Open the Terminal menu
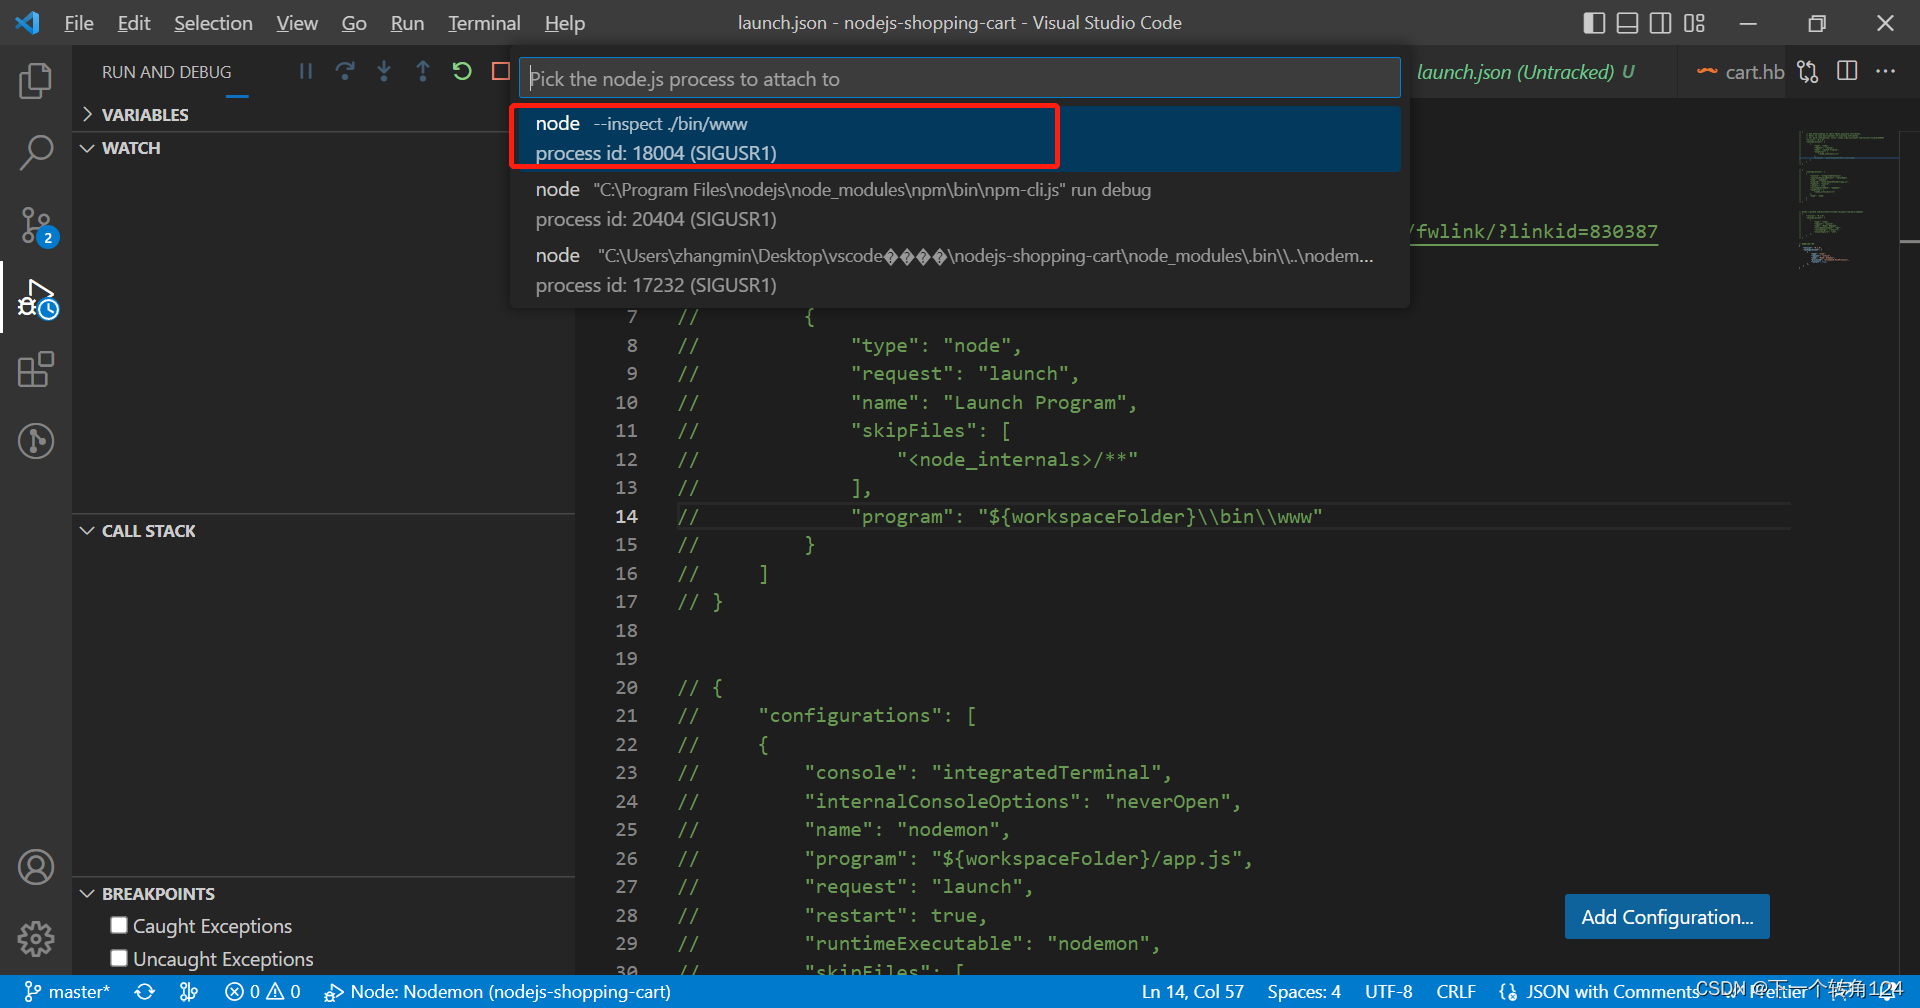The width and height of the screenshot is (1920, 1008). [x=484, y=23]
